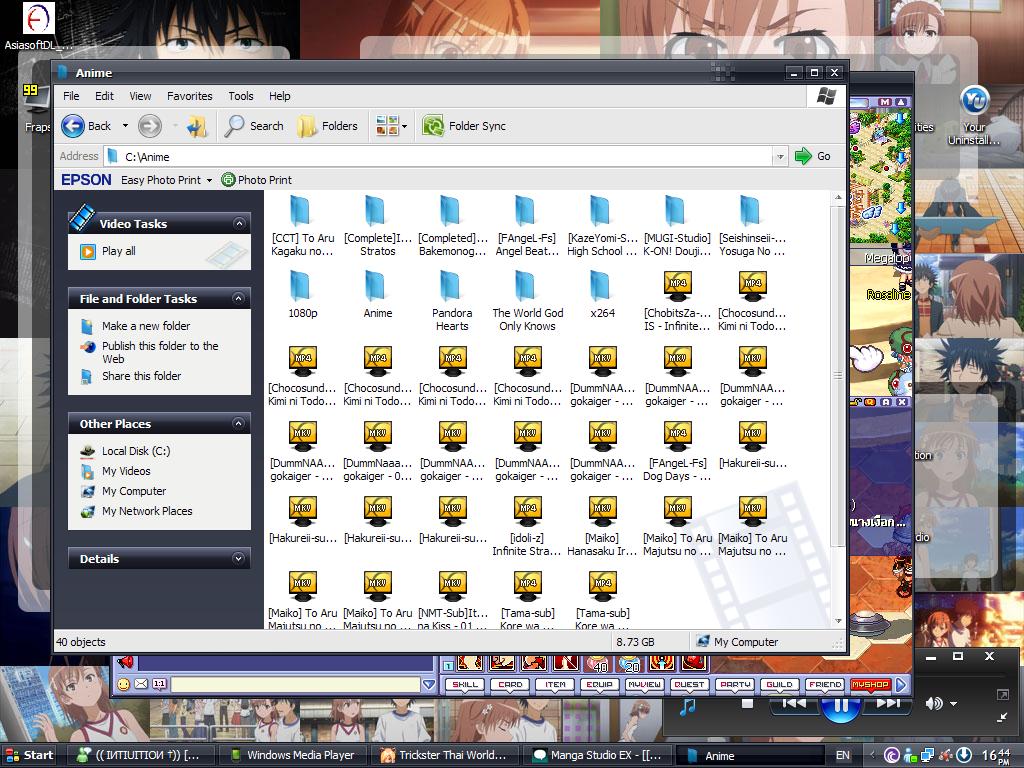Select The World God Only Knows folder
The width and height of the screenshot is (1024, 768).
coord(528,301)
